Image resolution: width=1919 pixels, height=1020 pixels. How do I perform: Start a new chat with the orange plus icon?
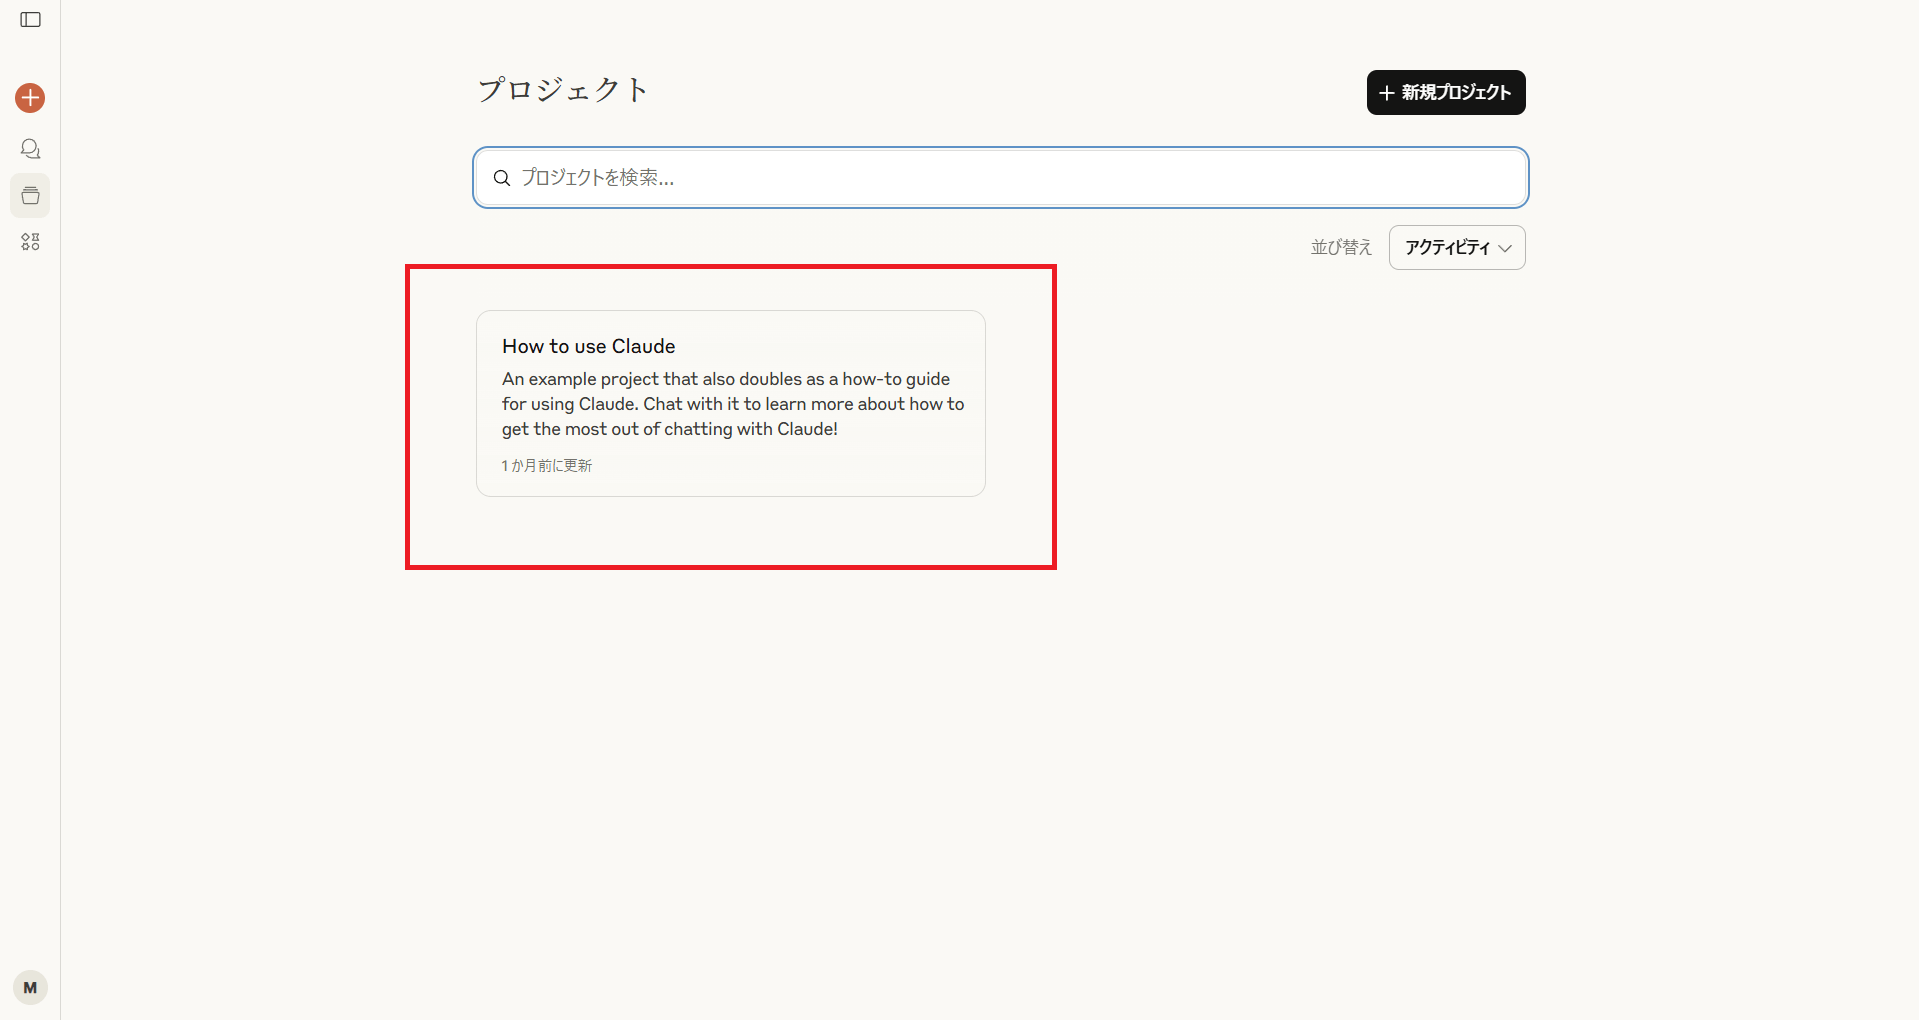(x=30, y=98)
